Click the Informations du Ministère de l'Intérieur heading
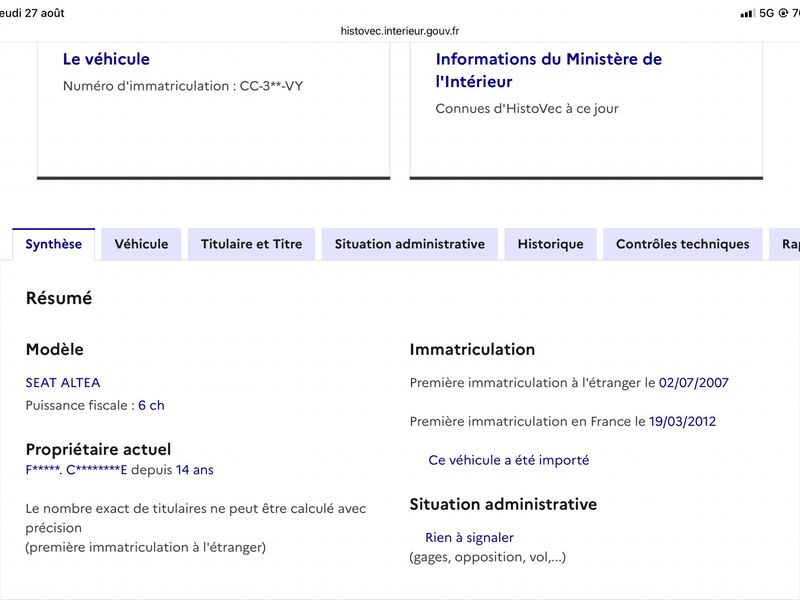 548,70
